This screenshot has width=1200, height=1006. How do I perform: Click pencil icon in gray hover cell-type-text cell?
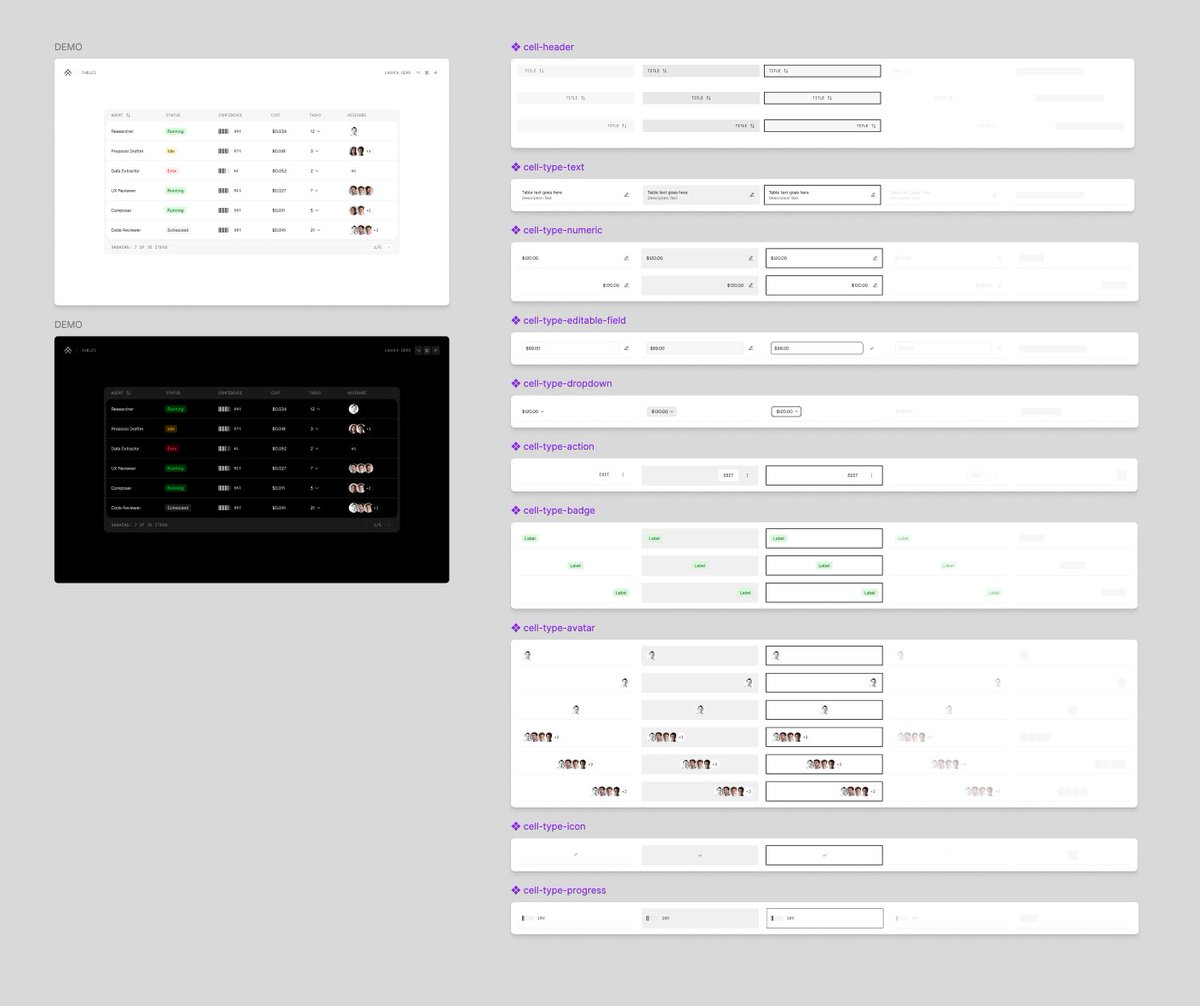[751, 195]
